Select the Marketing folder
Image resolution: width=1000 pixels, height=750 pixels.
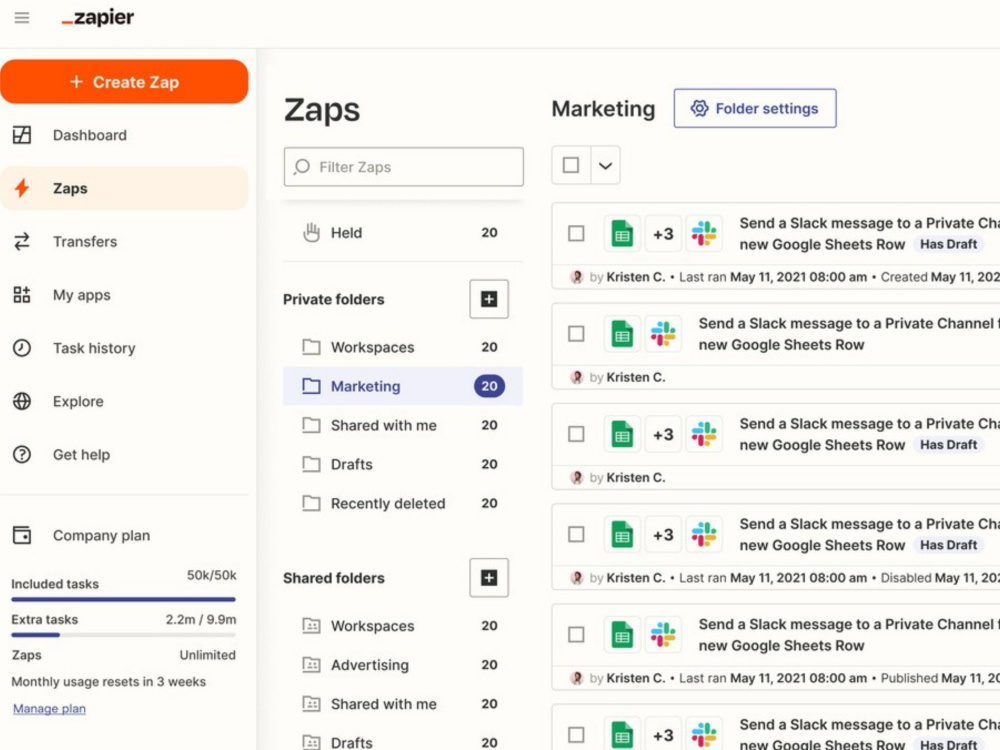(402, 386)
